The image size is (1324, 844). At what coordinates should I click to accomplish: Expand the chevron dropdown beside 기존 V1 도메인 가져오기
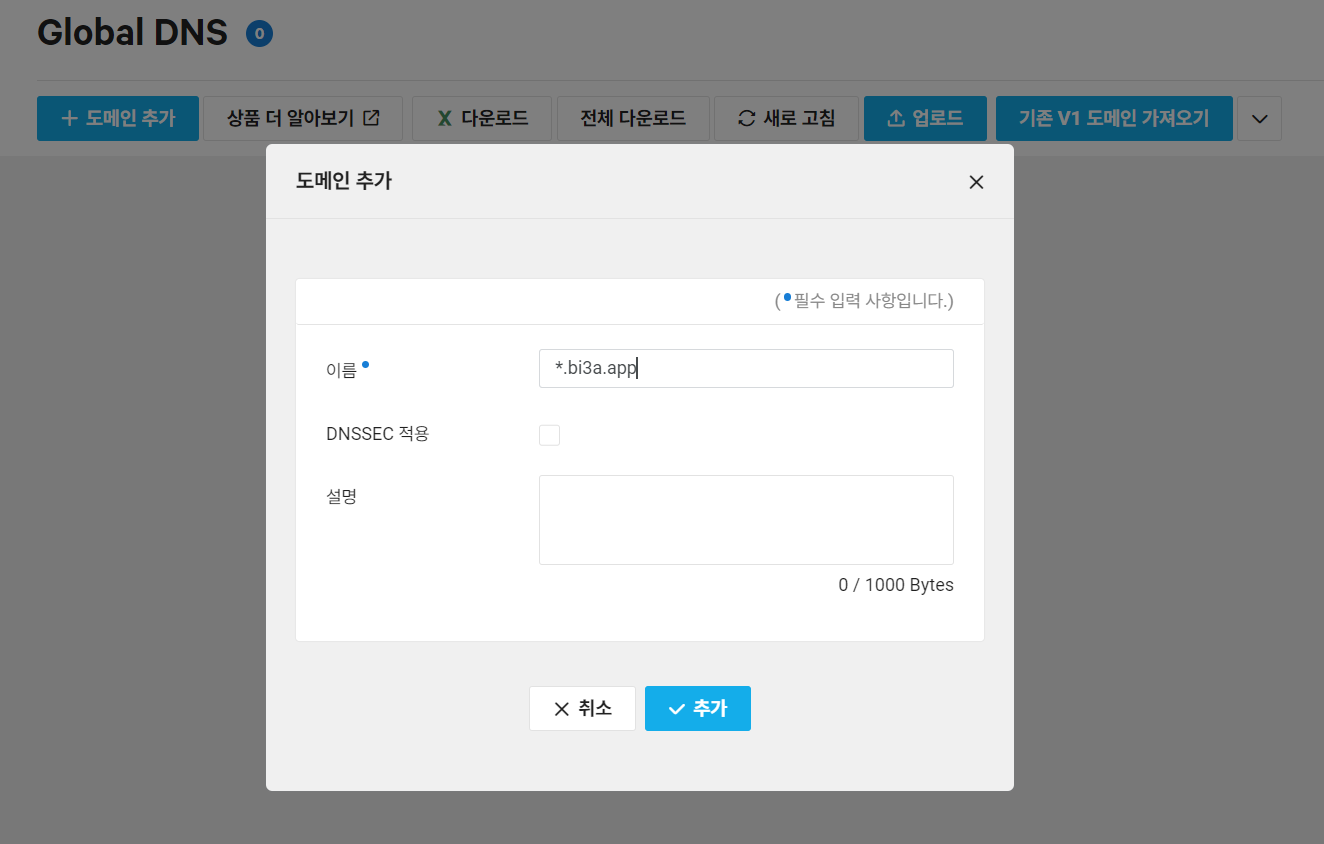point(1258,117)
